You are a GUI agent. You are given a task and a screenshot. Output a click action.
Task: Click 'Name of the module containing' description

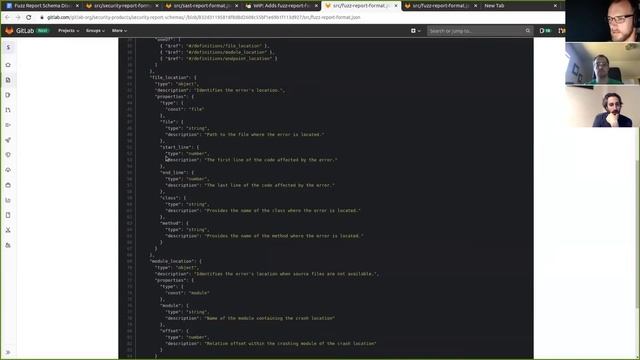[270, 318]
